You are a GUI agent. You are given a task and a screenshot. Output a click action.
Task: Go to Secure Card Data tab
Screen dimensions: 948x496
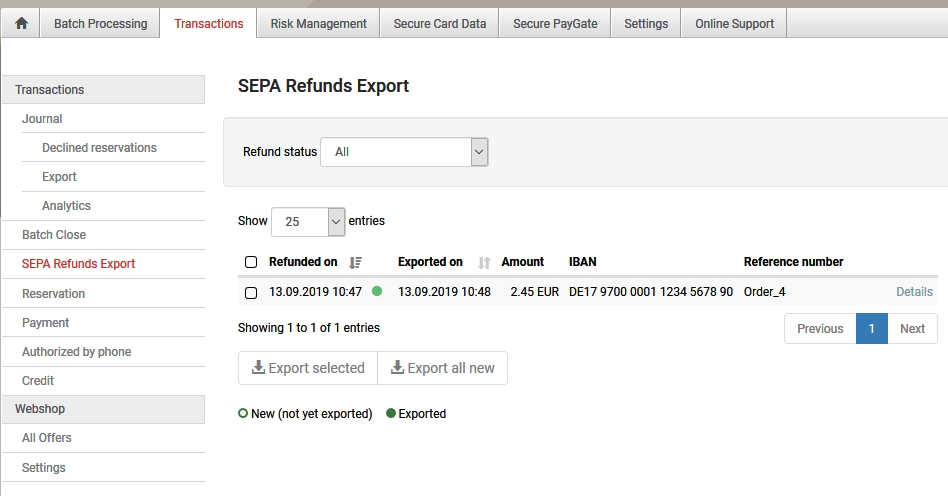(x=439, y=23)
